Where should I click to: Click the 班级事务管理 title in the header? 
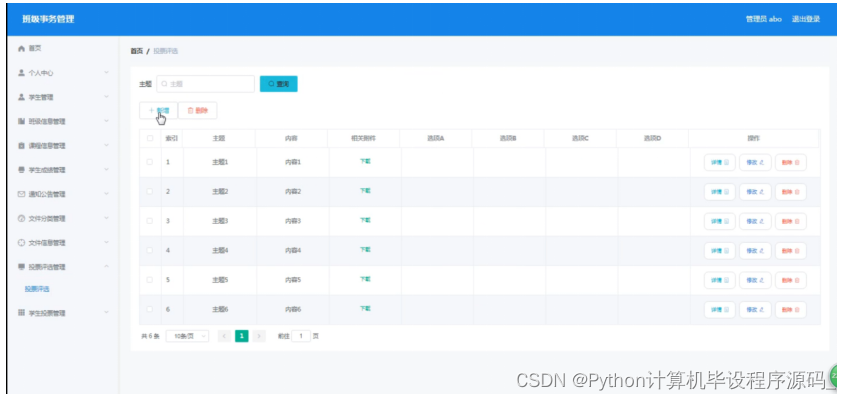tap(48, 19)
